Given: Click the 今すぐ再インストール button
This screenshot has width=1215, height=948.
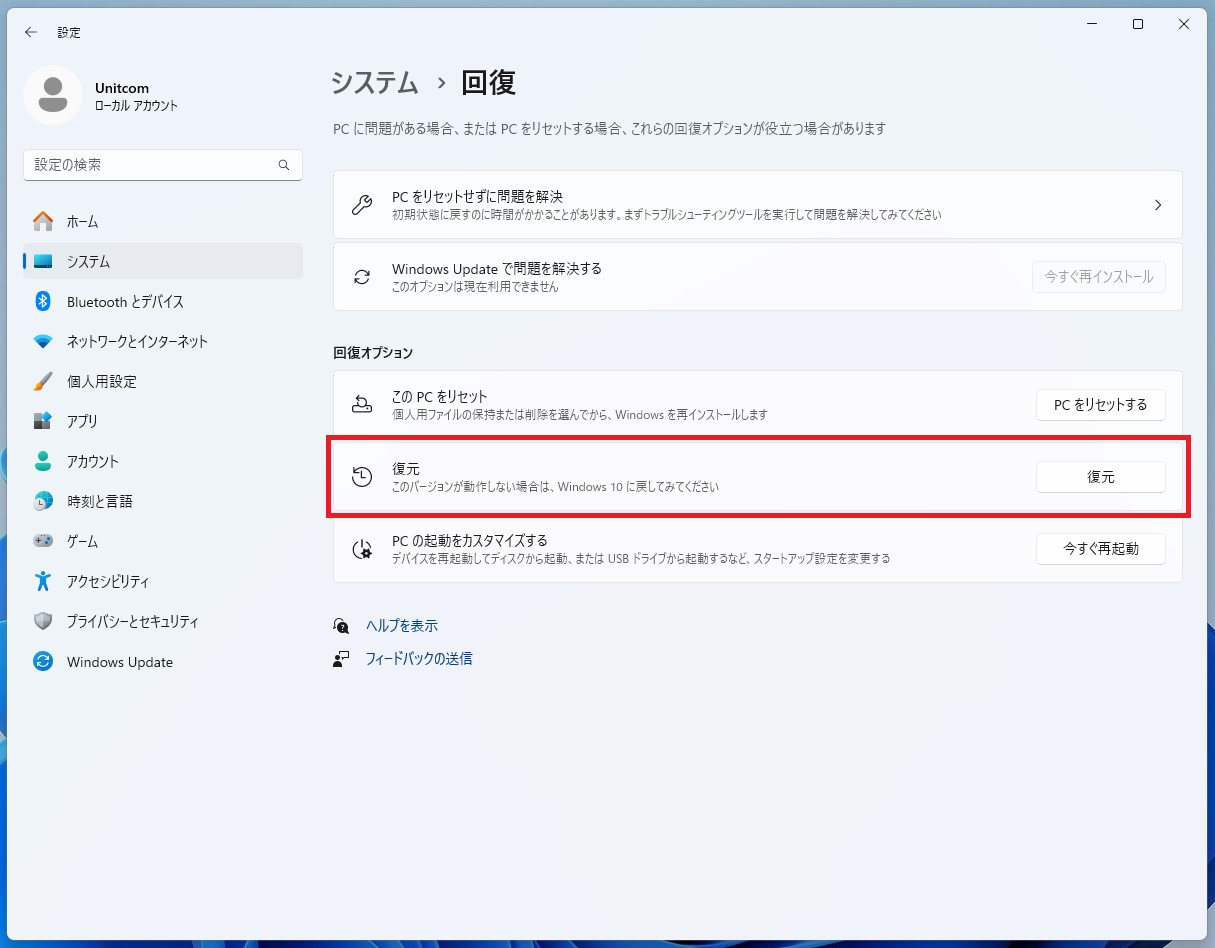Looking at the screenshot, I should 1099,277.
